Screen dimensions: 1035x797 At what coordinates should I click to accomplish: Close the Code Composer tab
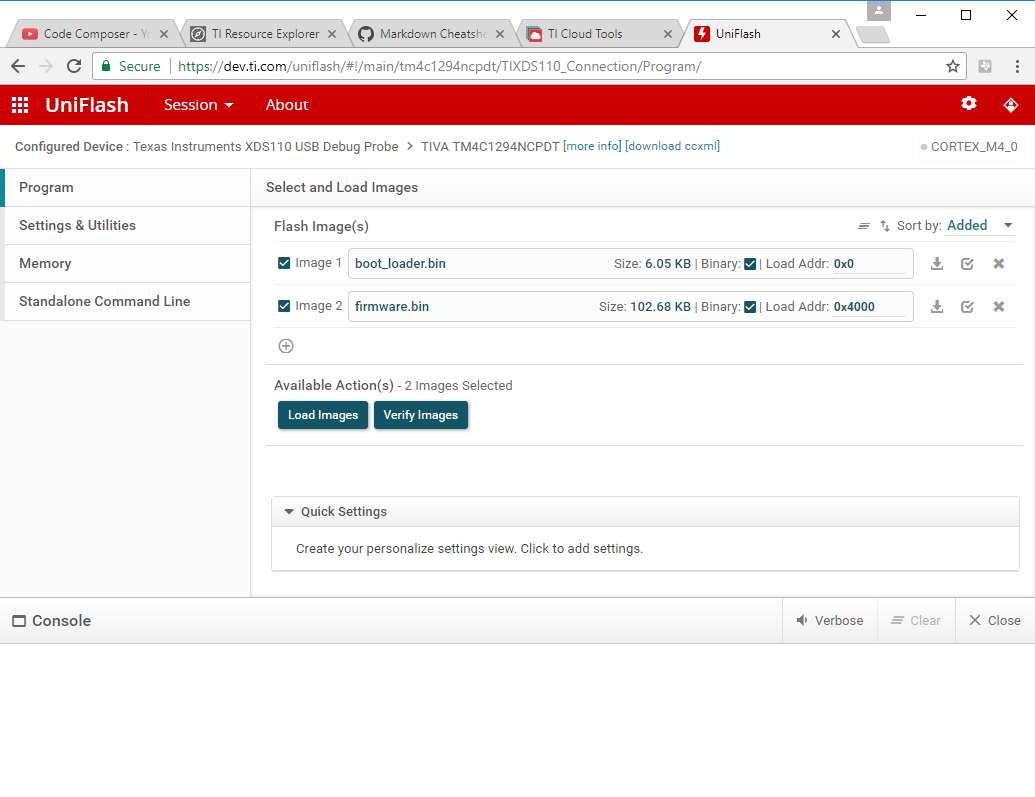coord(164,34)
